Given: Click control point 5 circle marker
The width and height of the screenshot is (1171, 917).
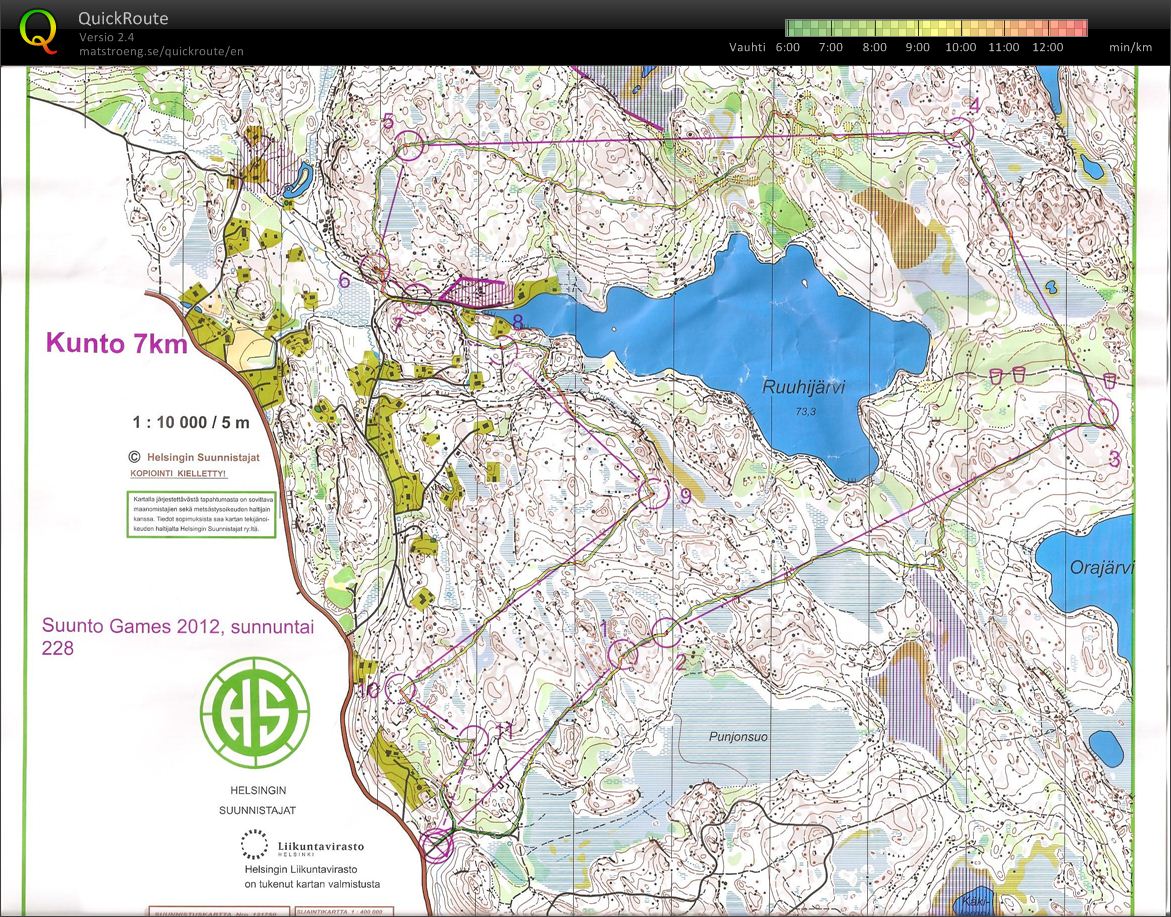Looking at the screenshot, I should coord(410,146).
